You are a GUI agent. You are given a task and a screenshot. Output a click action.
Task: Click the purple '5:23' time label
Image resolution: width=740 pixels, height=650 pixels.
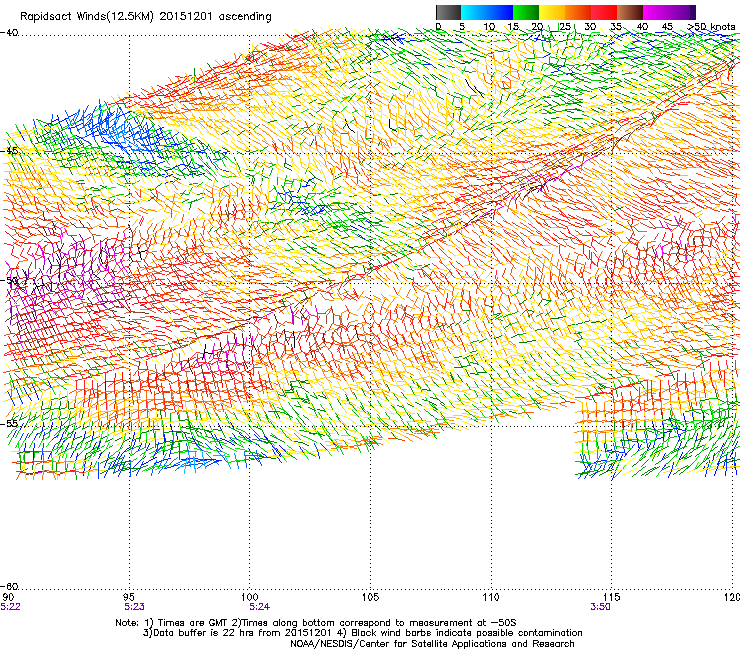click(x=135, y=607)
